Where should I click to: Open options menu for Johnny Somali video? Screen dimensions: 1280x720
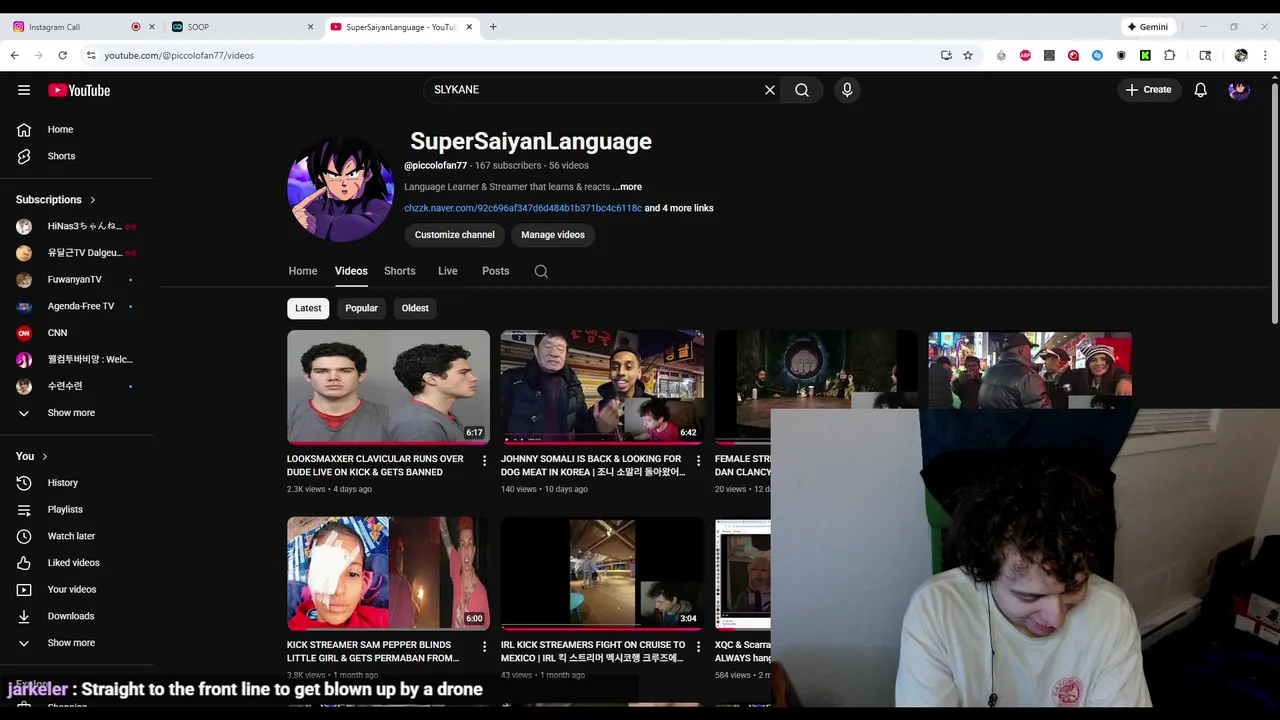[699, 461]
